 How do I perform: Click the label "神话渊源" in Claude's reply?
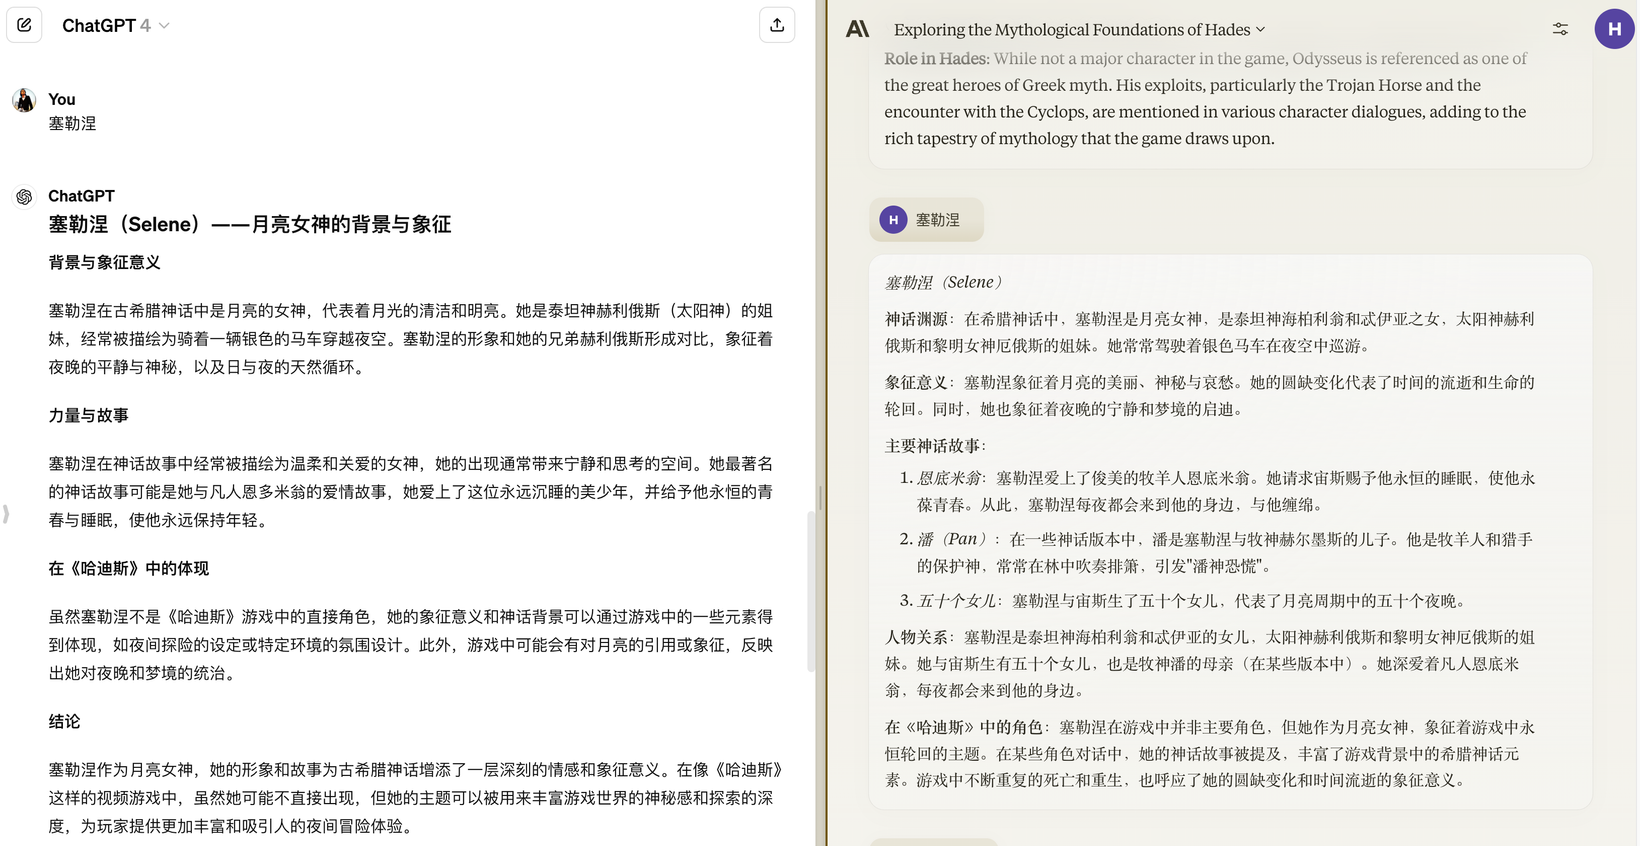click(x=917, y=320)
